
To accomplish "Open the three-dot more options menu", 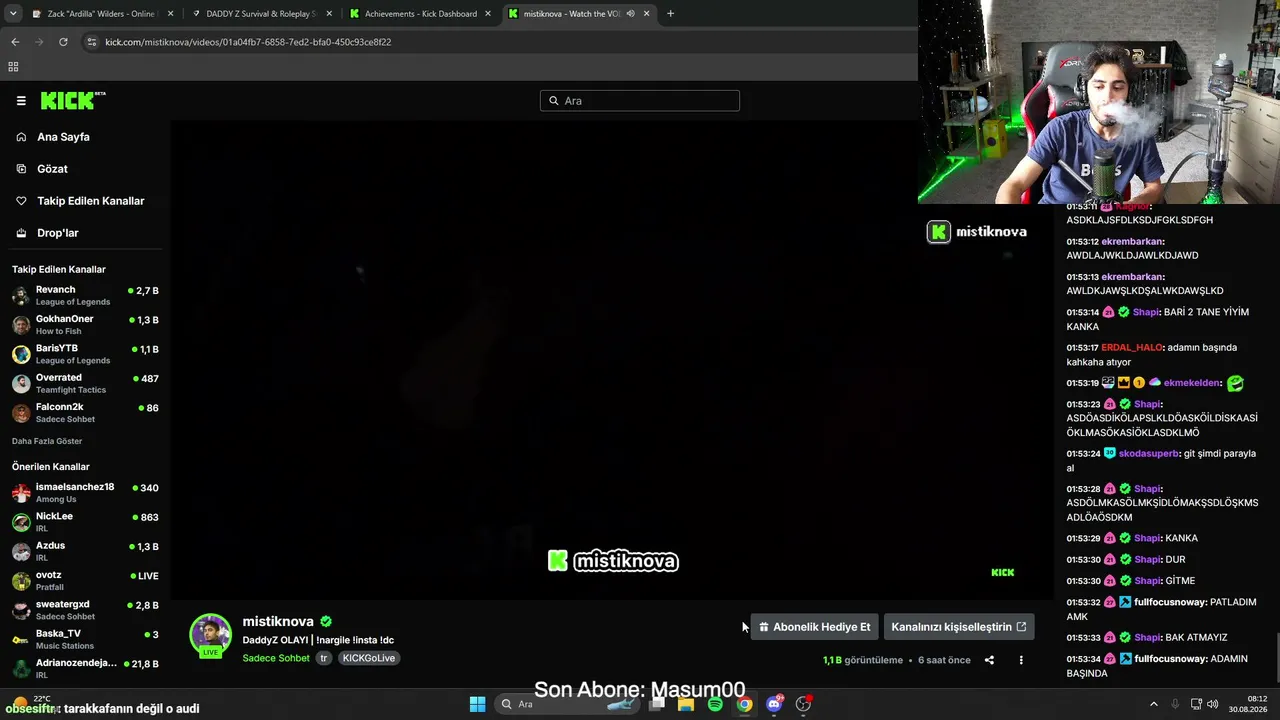I will pos(1021,660).
